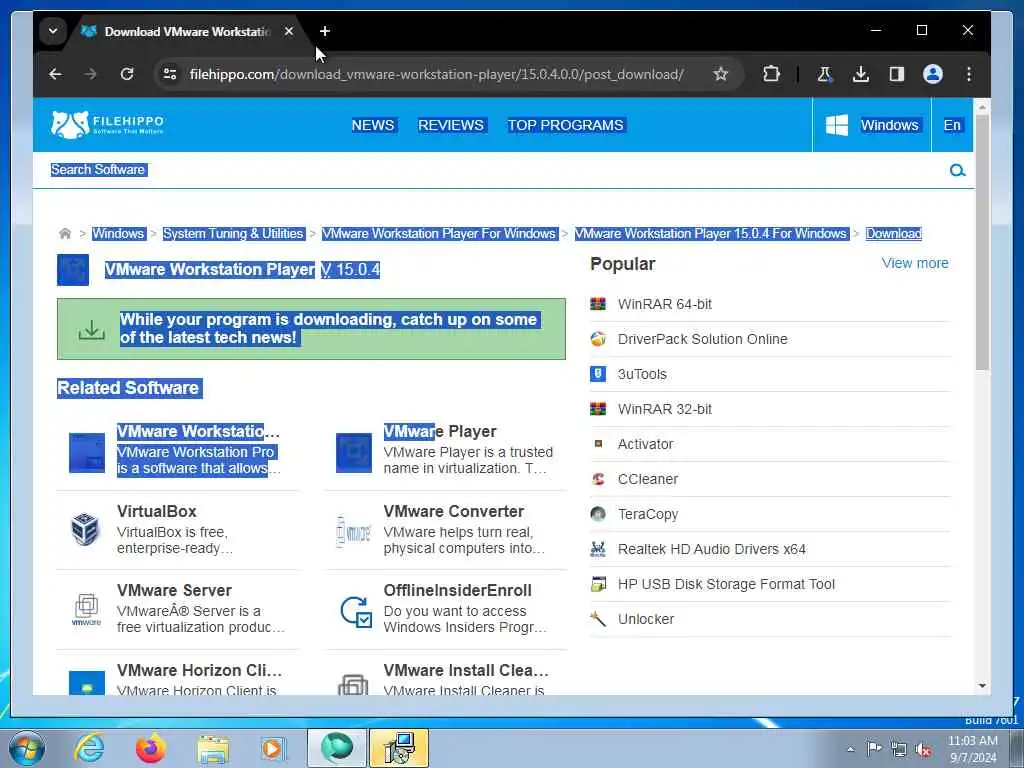Click the VMware Converter icon
Screen dimensions: 1024x768
point(353,532)
